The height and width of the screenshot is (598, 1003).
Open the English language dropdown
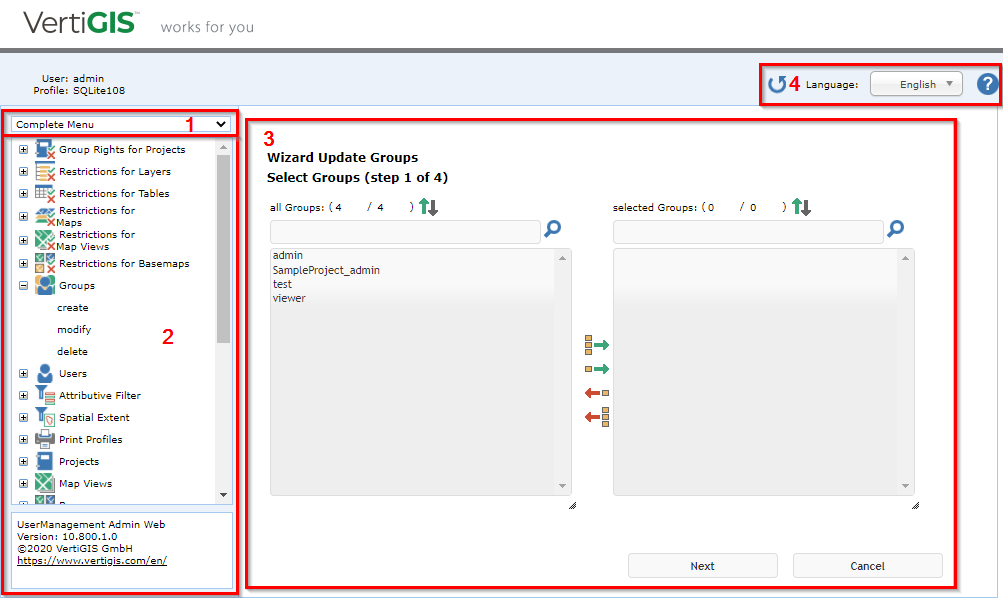click(x=916, y=84)
